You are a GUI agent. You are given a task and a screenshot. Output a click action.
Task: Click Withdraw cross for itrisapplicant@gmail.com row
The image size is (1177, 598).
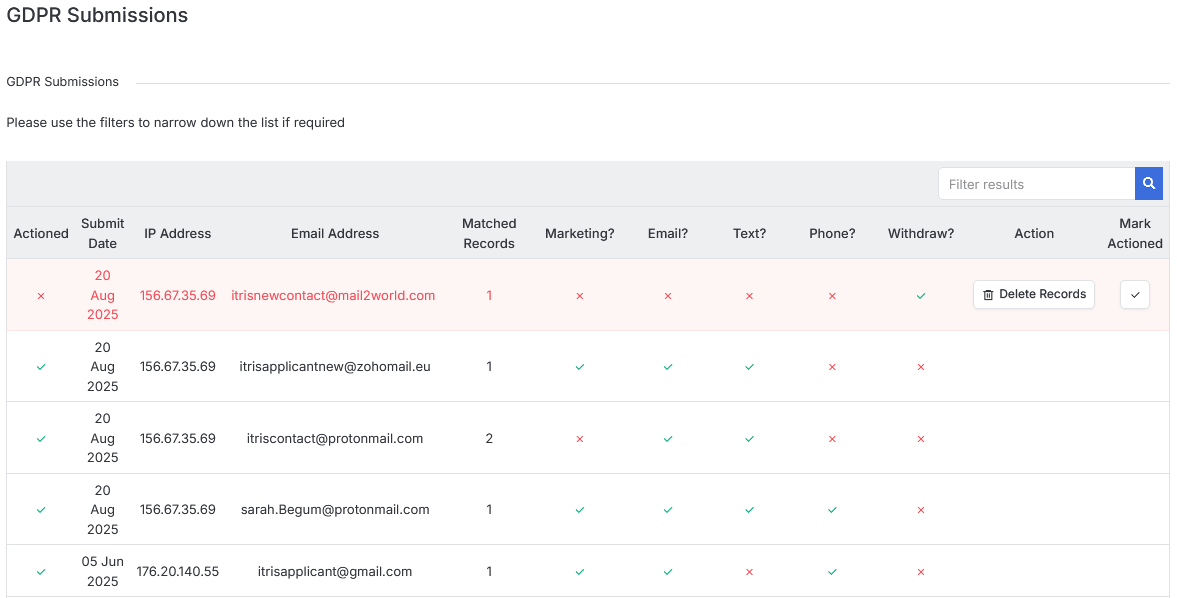click(921, 572)
